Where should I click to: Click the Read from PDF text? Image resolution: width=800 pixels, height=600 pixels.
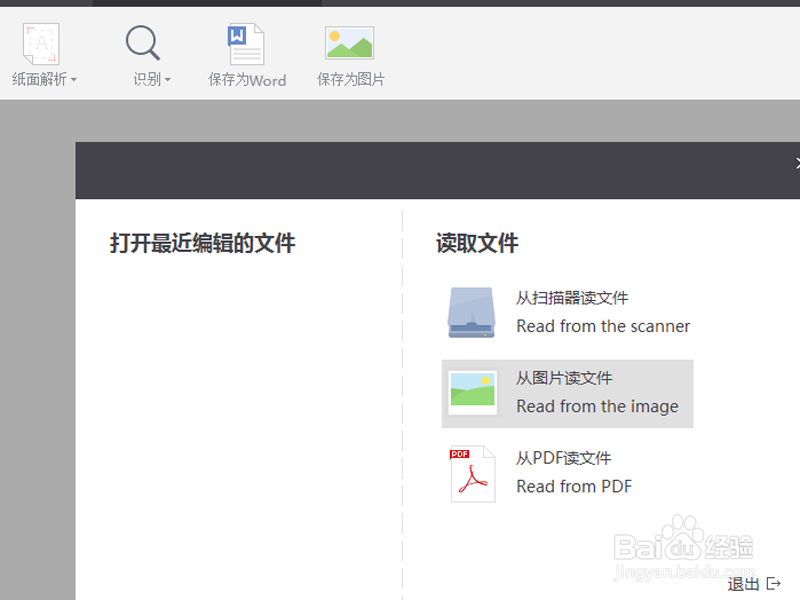coord(574,486)
